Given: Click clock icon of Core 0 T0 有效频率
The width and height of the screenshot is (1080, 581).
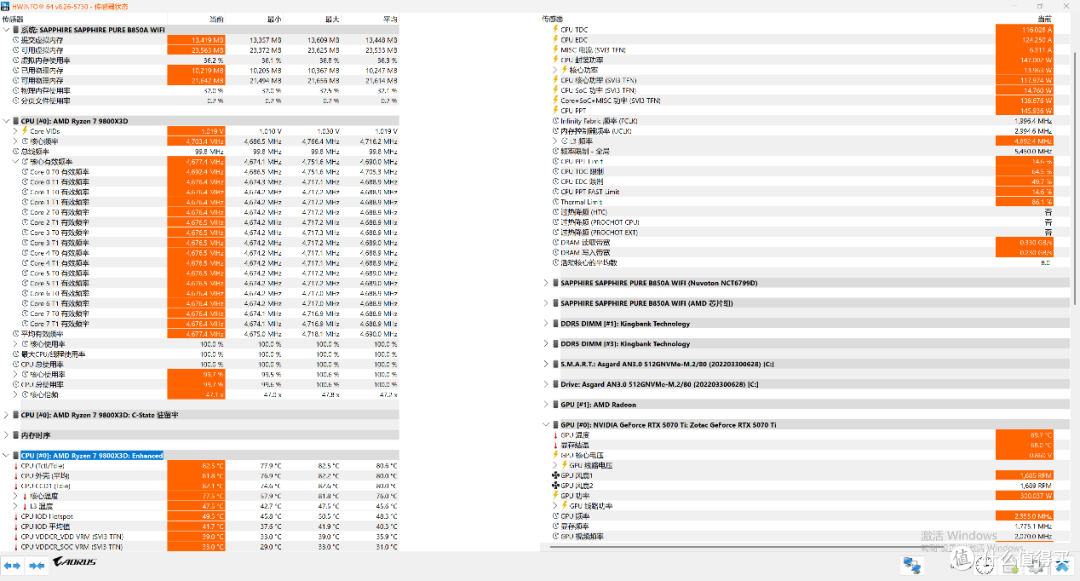Looking at the screenshot, I should click(x=25, y=171).
